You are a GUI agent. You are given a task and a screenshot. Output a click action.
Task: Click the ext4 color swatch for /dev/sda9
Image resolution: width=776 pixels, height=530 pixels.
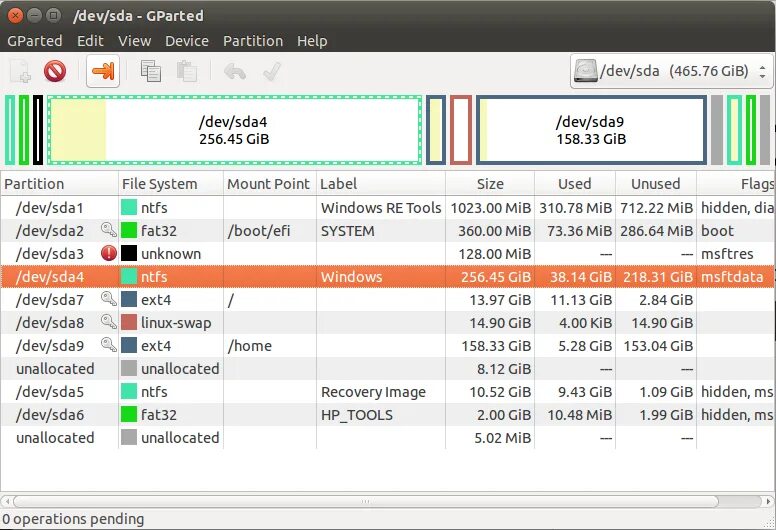(x=129, y=345)
